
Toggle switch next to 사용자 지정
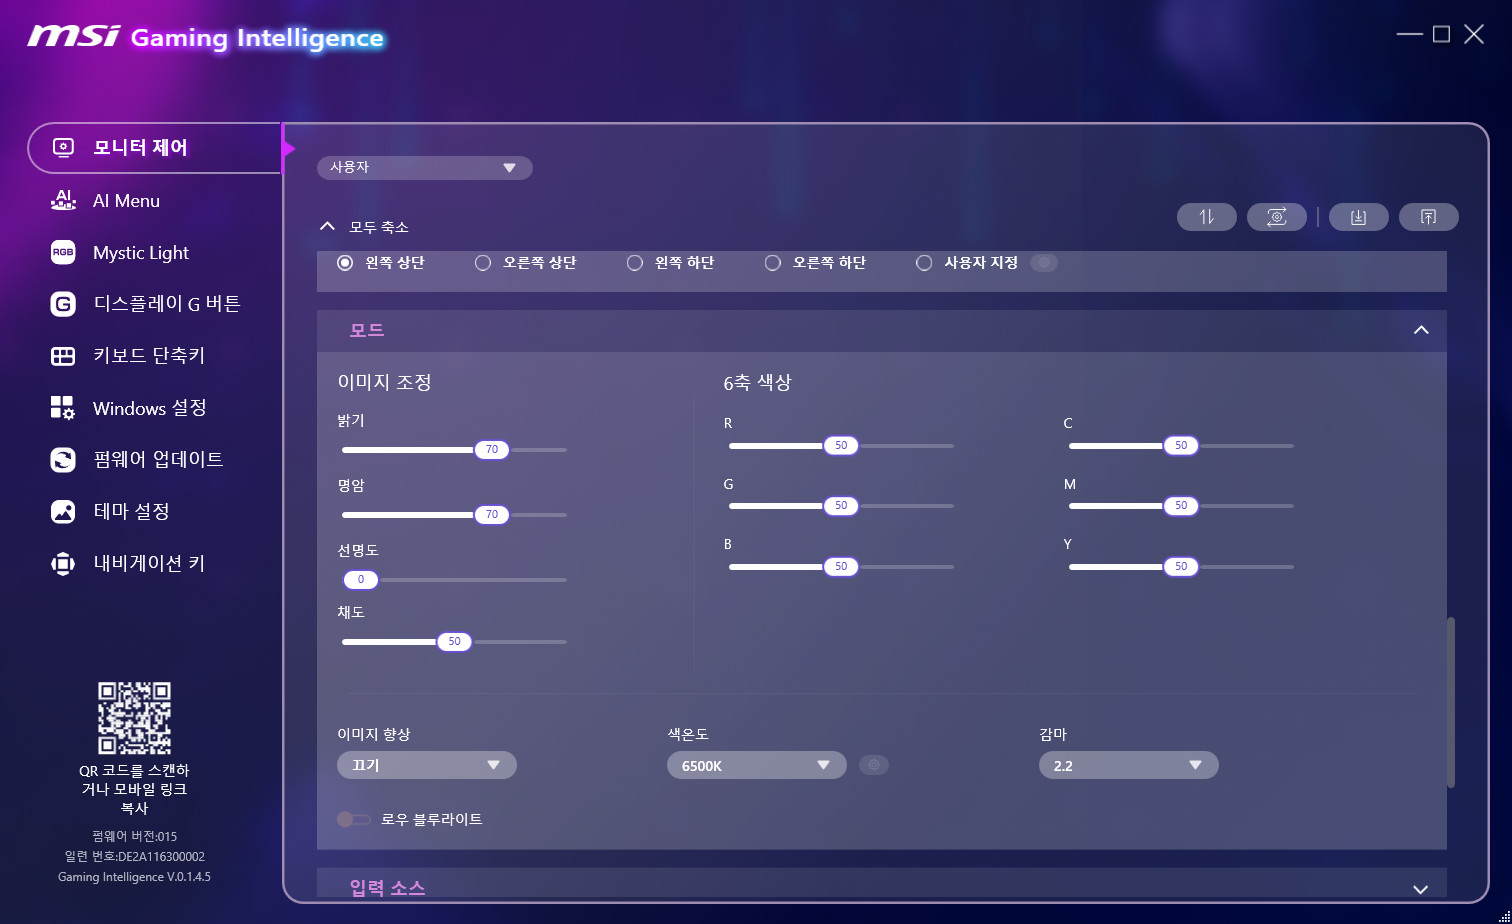point(1044,263)
